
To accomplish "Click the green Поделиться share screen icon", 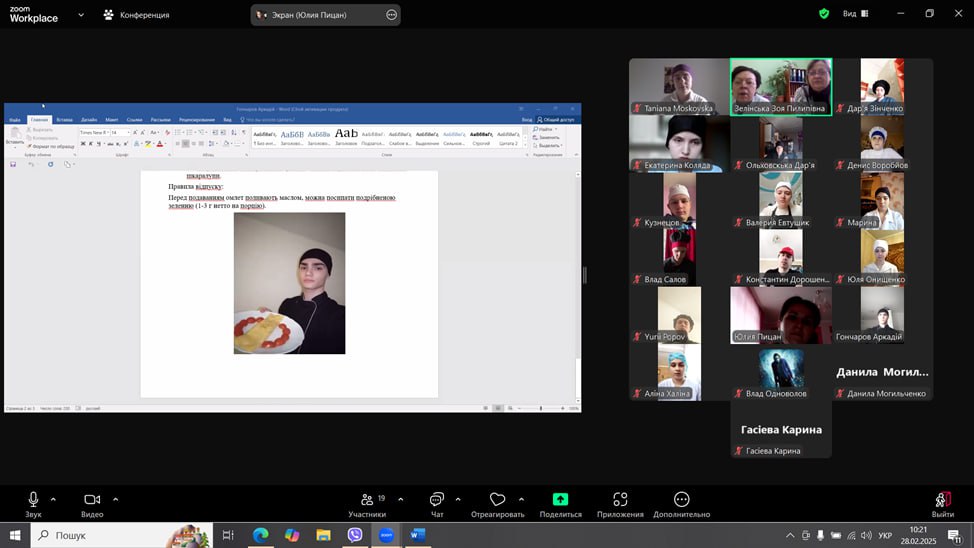I will (x=560, y=504).
